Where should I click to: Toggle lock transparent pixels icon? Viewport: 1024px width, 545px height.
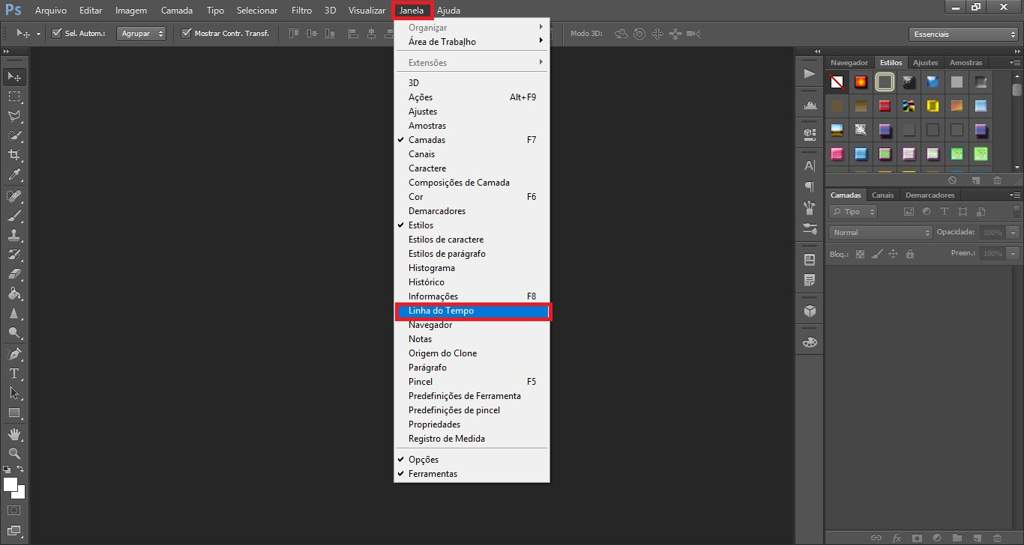click(860, 254)
